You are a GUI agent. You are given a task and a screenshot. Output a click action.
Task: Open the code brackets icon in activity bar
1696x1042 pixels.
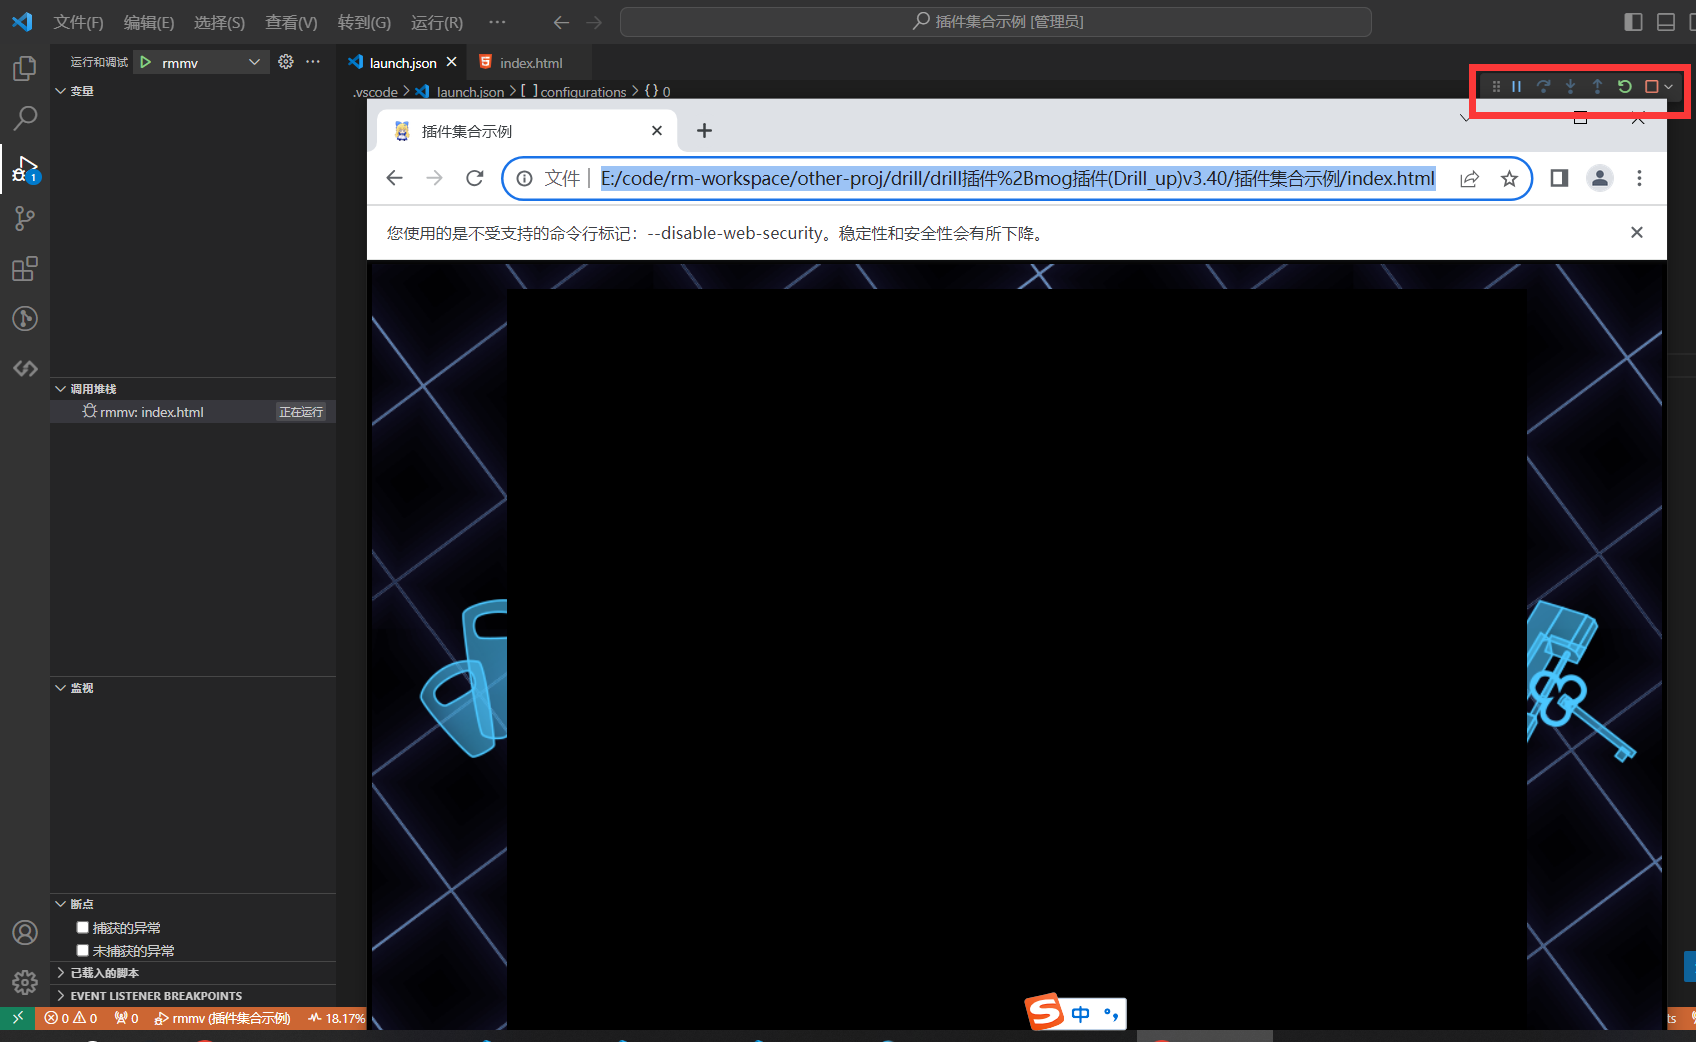point(25,368)
